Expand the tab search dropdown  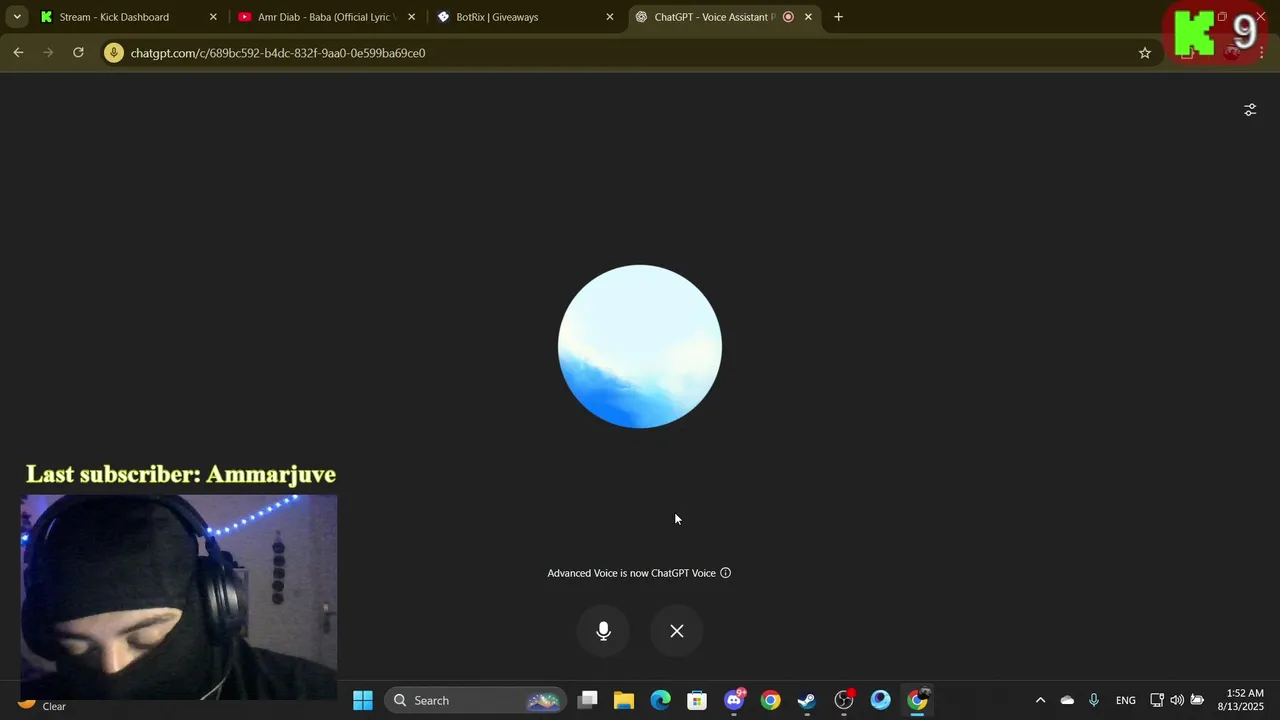point(17,17)
